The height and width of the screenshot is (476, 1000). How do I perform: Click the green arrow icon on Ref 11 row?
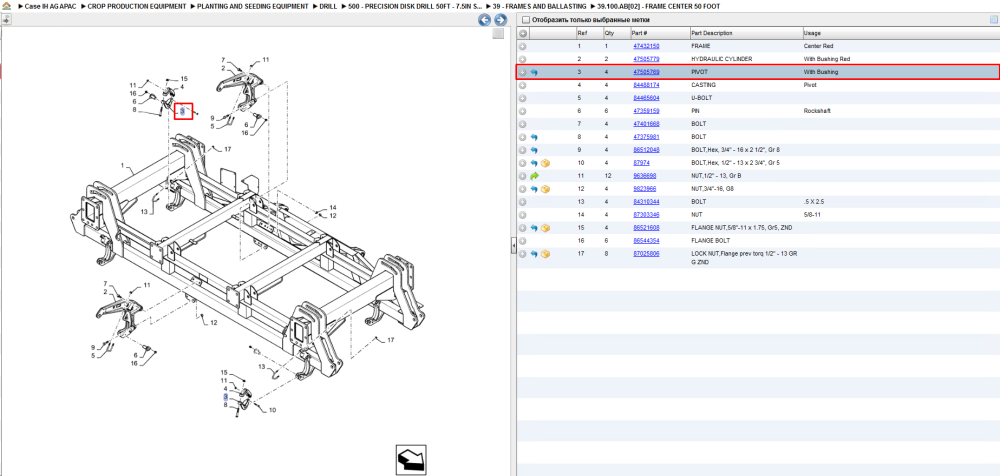(x=534, y=176)
